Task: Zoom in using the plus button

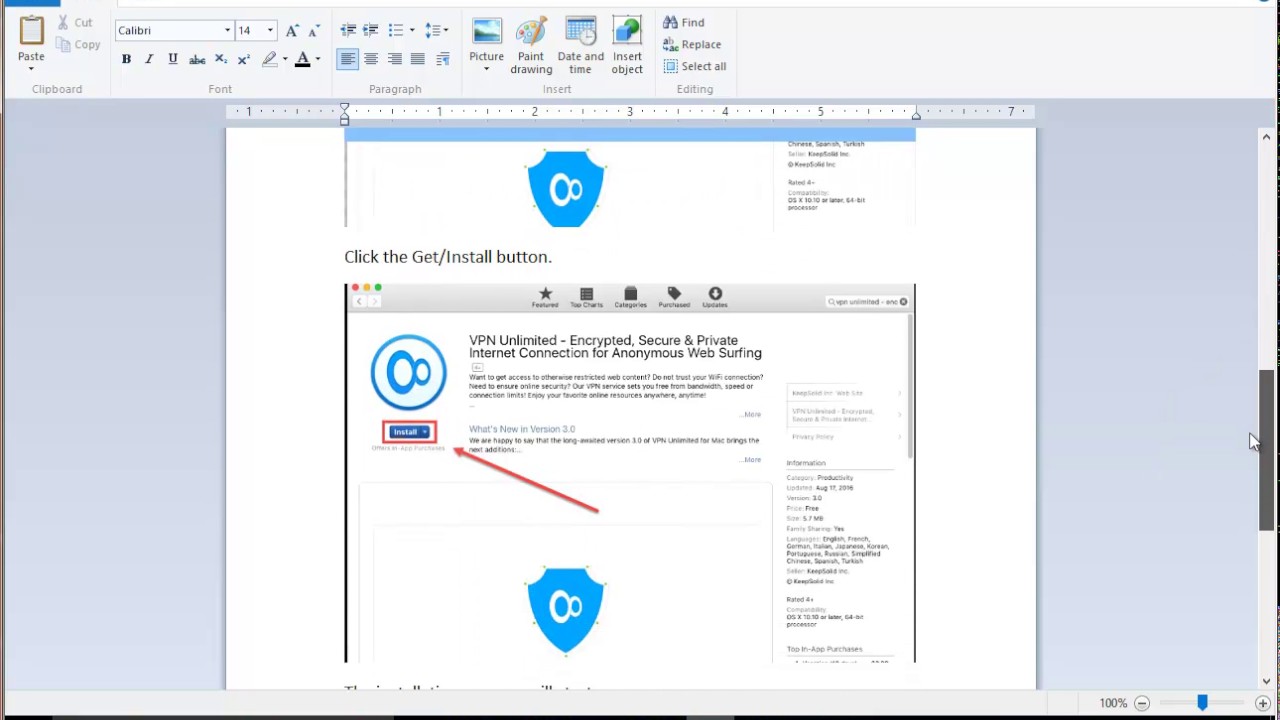Action: coord(1263,703)
